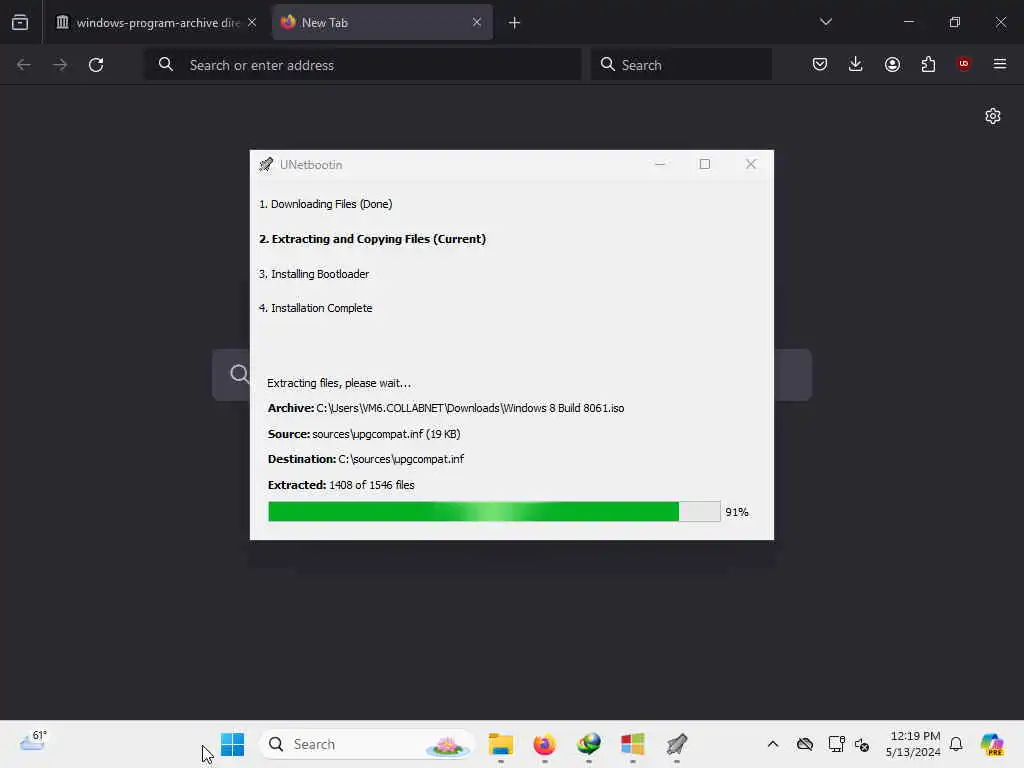This screenshot has width=1024, height=768.
Task: Open Save to Pocket icon
Action: pyautogui.click(x=820, y=64)
